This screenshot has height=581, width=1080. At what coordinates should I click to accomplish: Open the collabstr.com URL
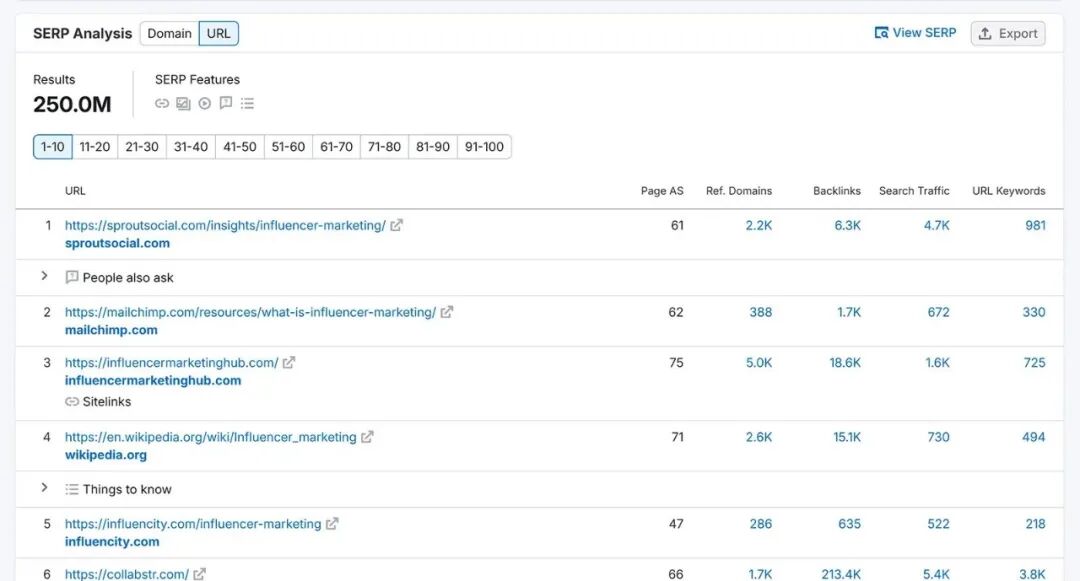pyautogui.click(x=127, y=573)
